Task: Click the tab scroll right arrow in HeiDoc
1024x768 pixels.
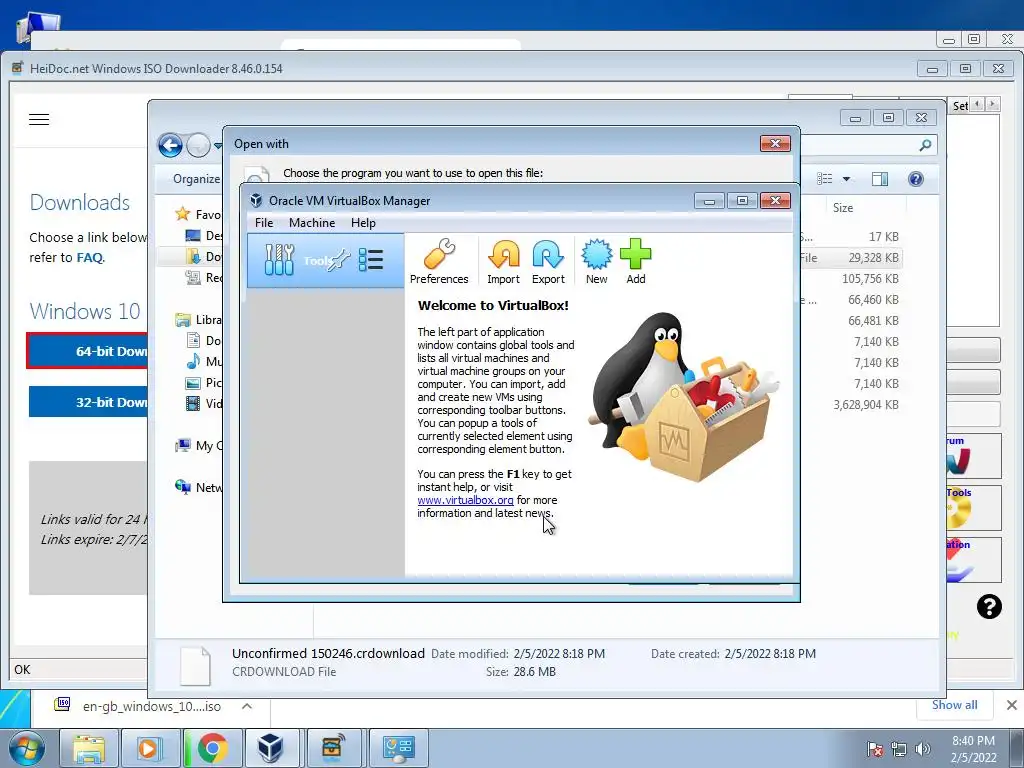Action: coord(993,104)
